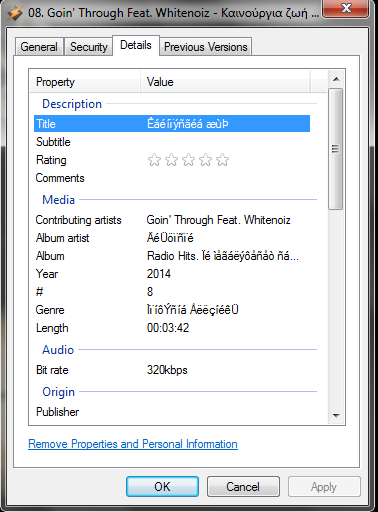
Task: Close the properties dialog window
Action: [346, 8]
